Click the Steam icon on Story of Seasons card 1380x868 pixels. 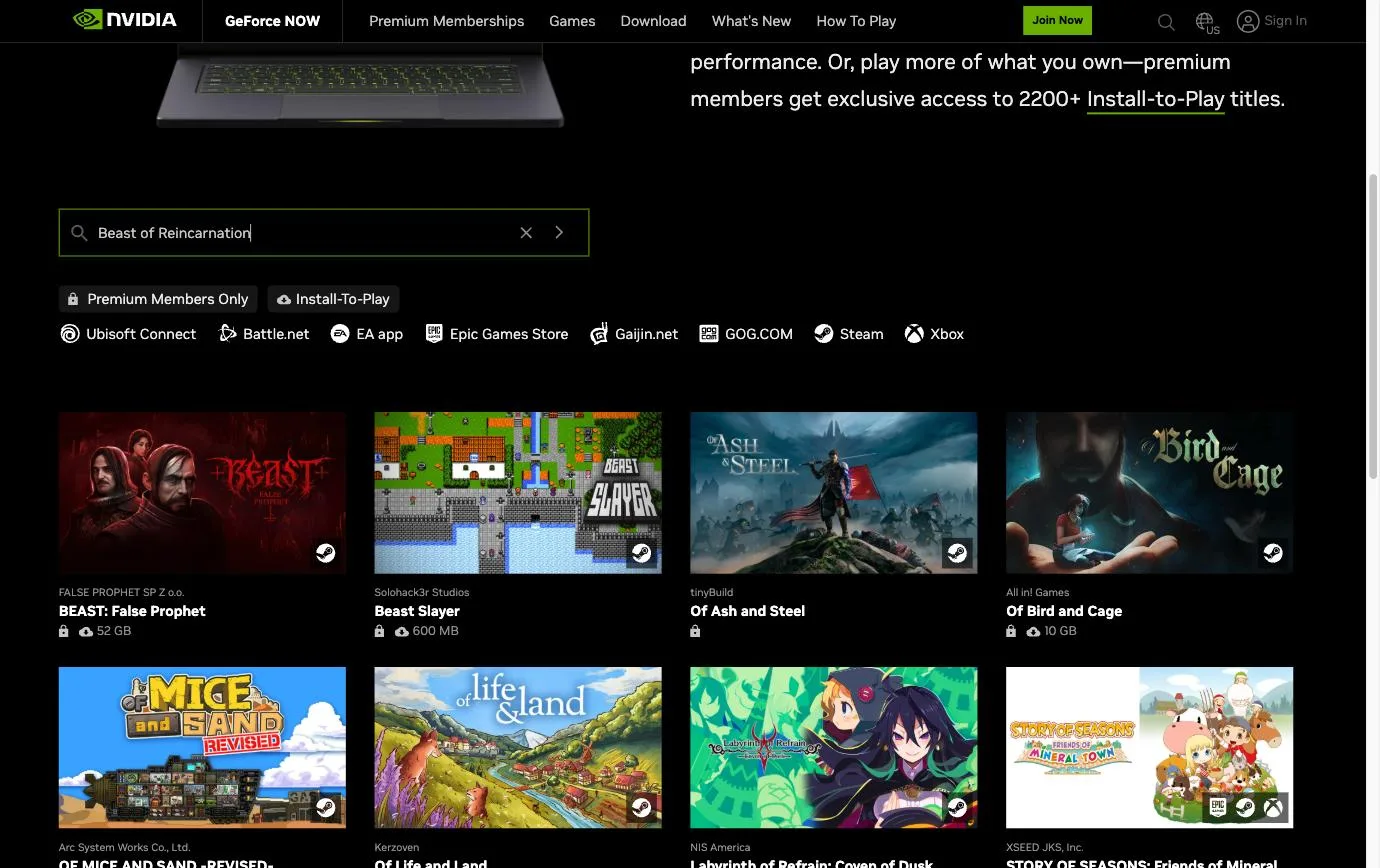(1245, 807)
